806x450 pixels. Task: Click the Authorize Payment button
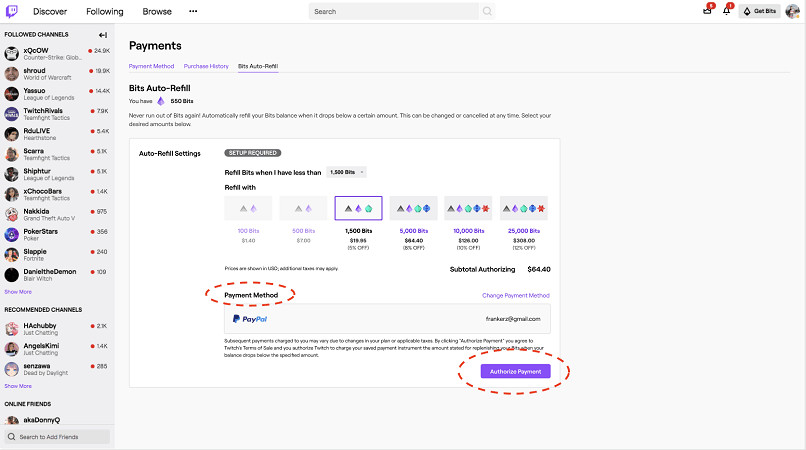(x=516, y=371)
